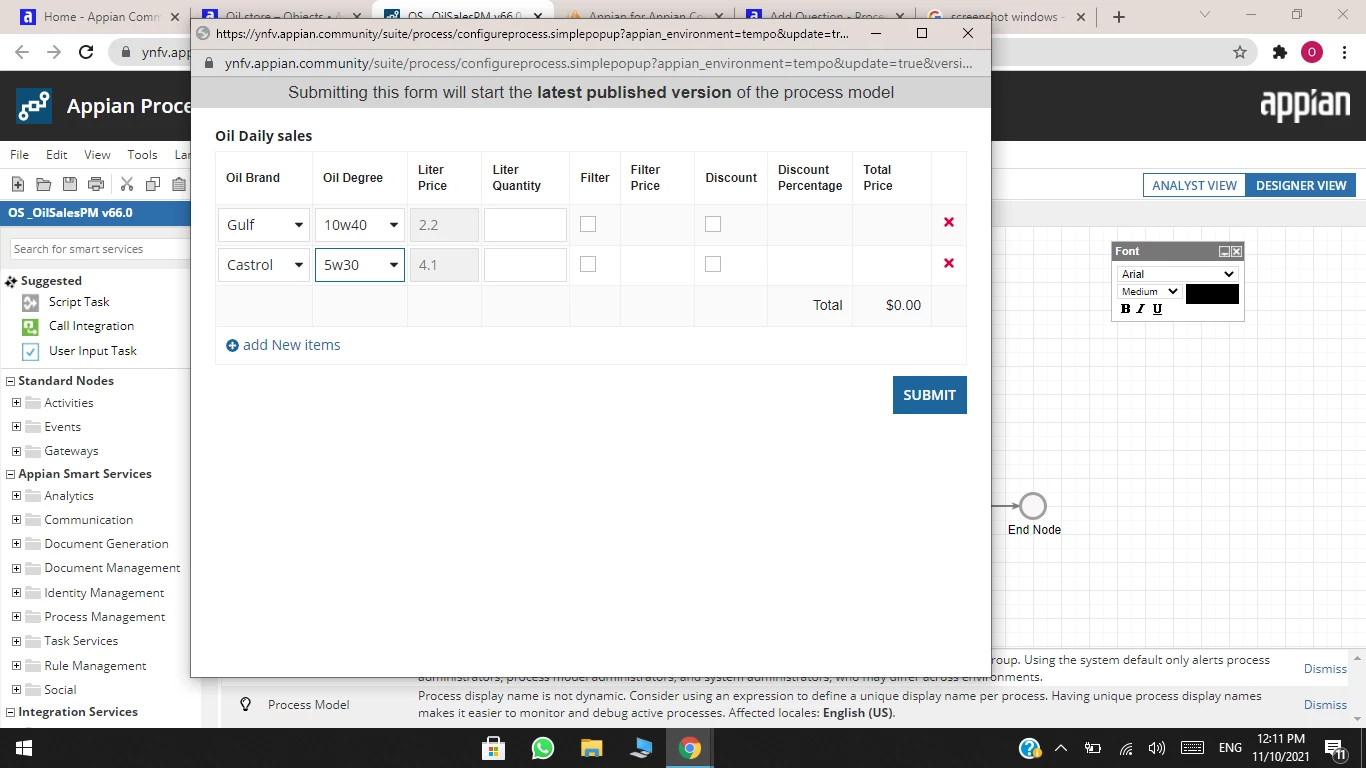This screenshot has height=768, width=1366.
Task: Open File Explorer from the taskbar
Action: [x=591, y=748]
